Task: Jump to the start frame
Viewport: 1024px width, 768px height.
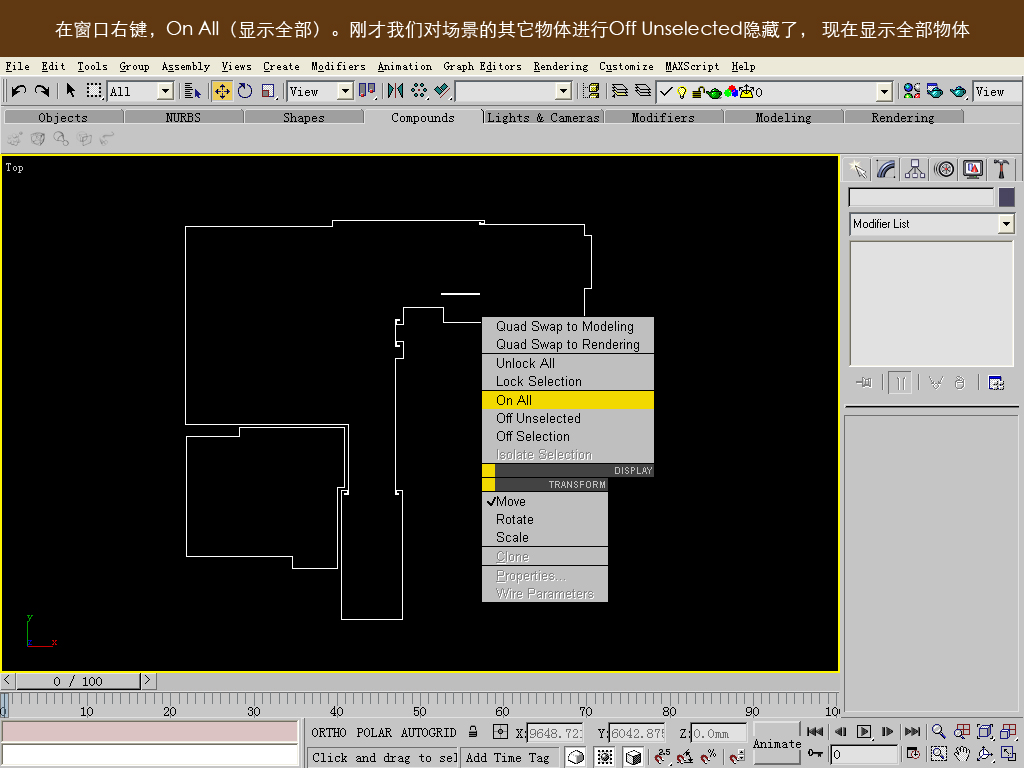Action: (x=815, y=731)
